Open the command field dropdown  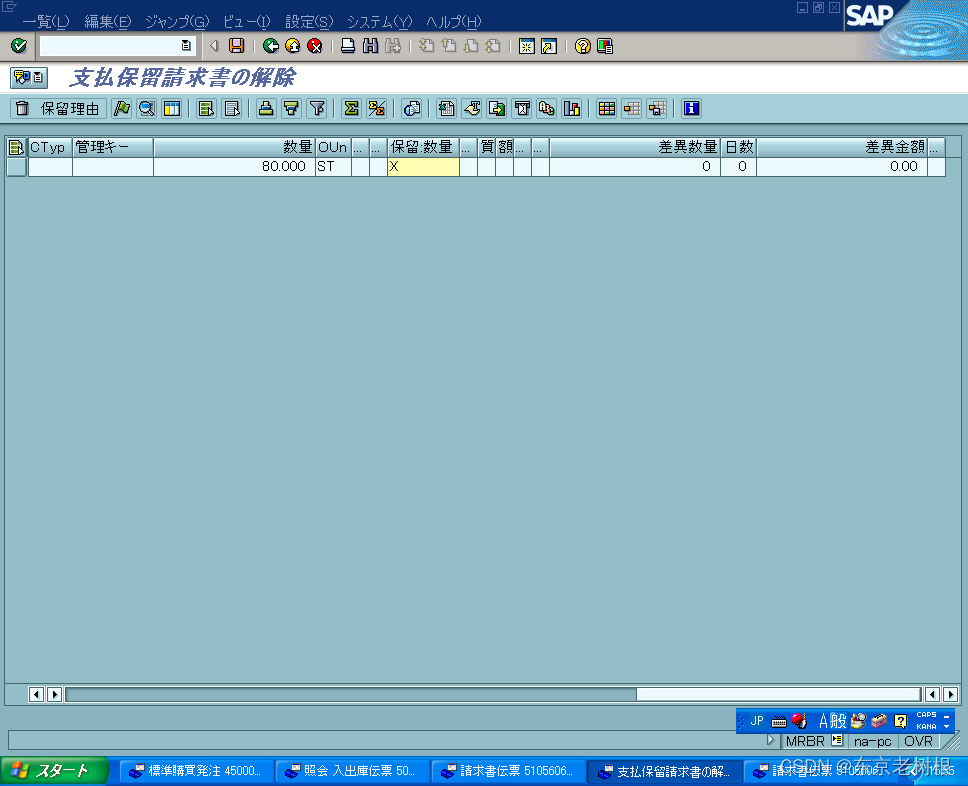[186, 45]
